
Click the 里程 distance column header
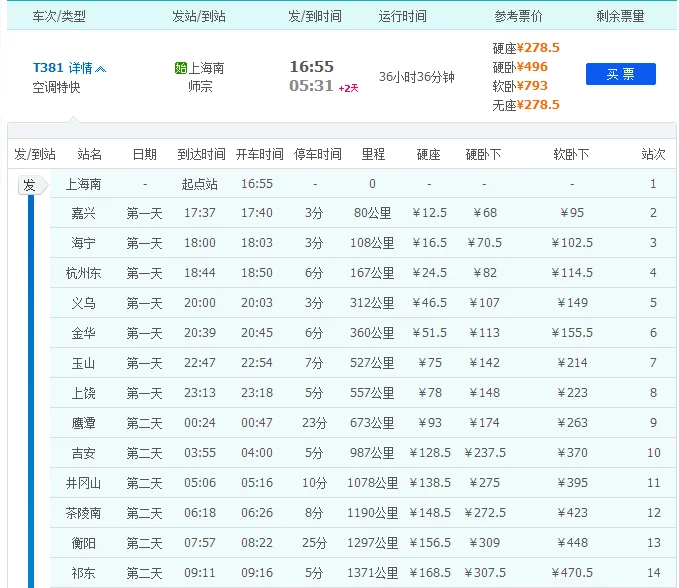(373, 154)
